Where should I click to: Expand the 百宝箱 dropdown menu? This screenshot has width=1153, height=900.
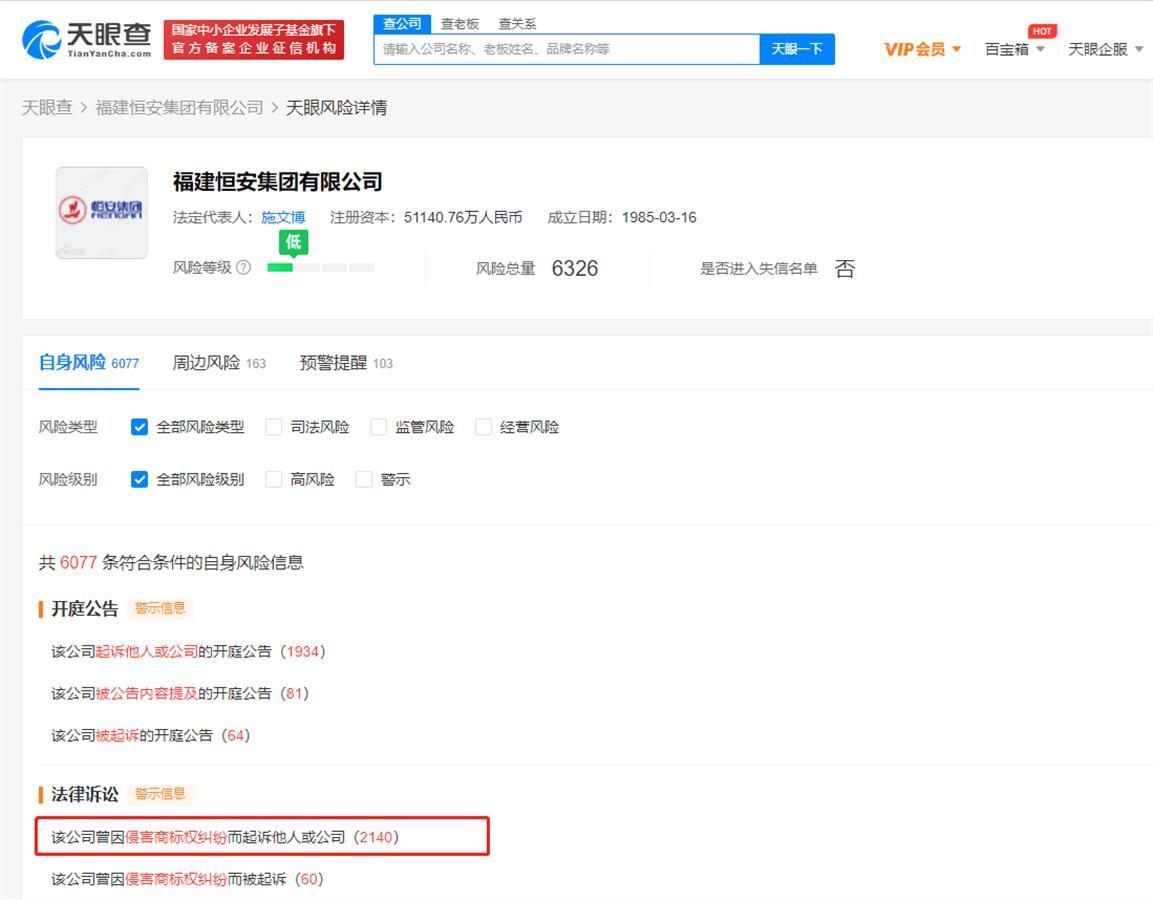1014,49
